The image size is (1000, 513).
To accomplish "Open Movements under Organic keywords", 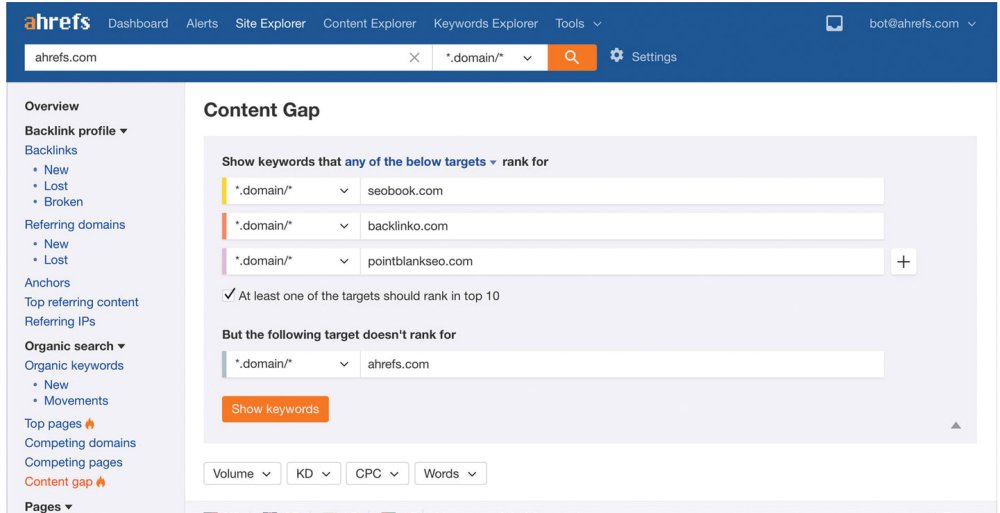I will tap(76, 401).
